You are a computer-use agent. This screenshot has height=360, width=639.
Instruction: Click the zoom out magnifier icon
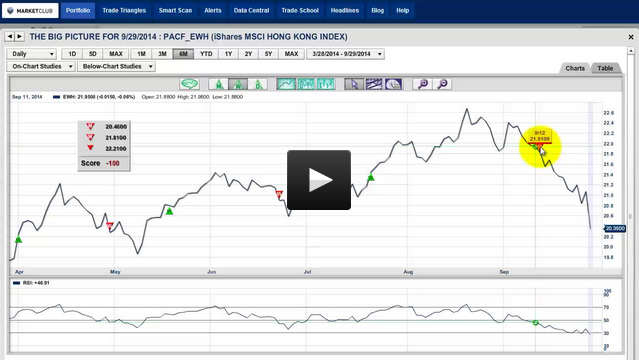(x=442, y=84)
